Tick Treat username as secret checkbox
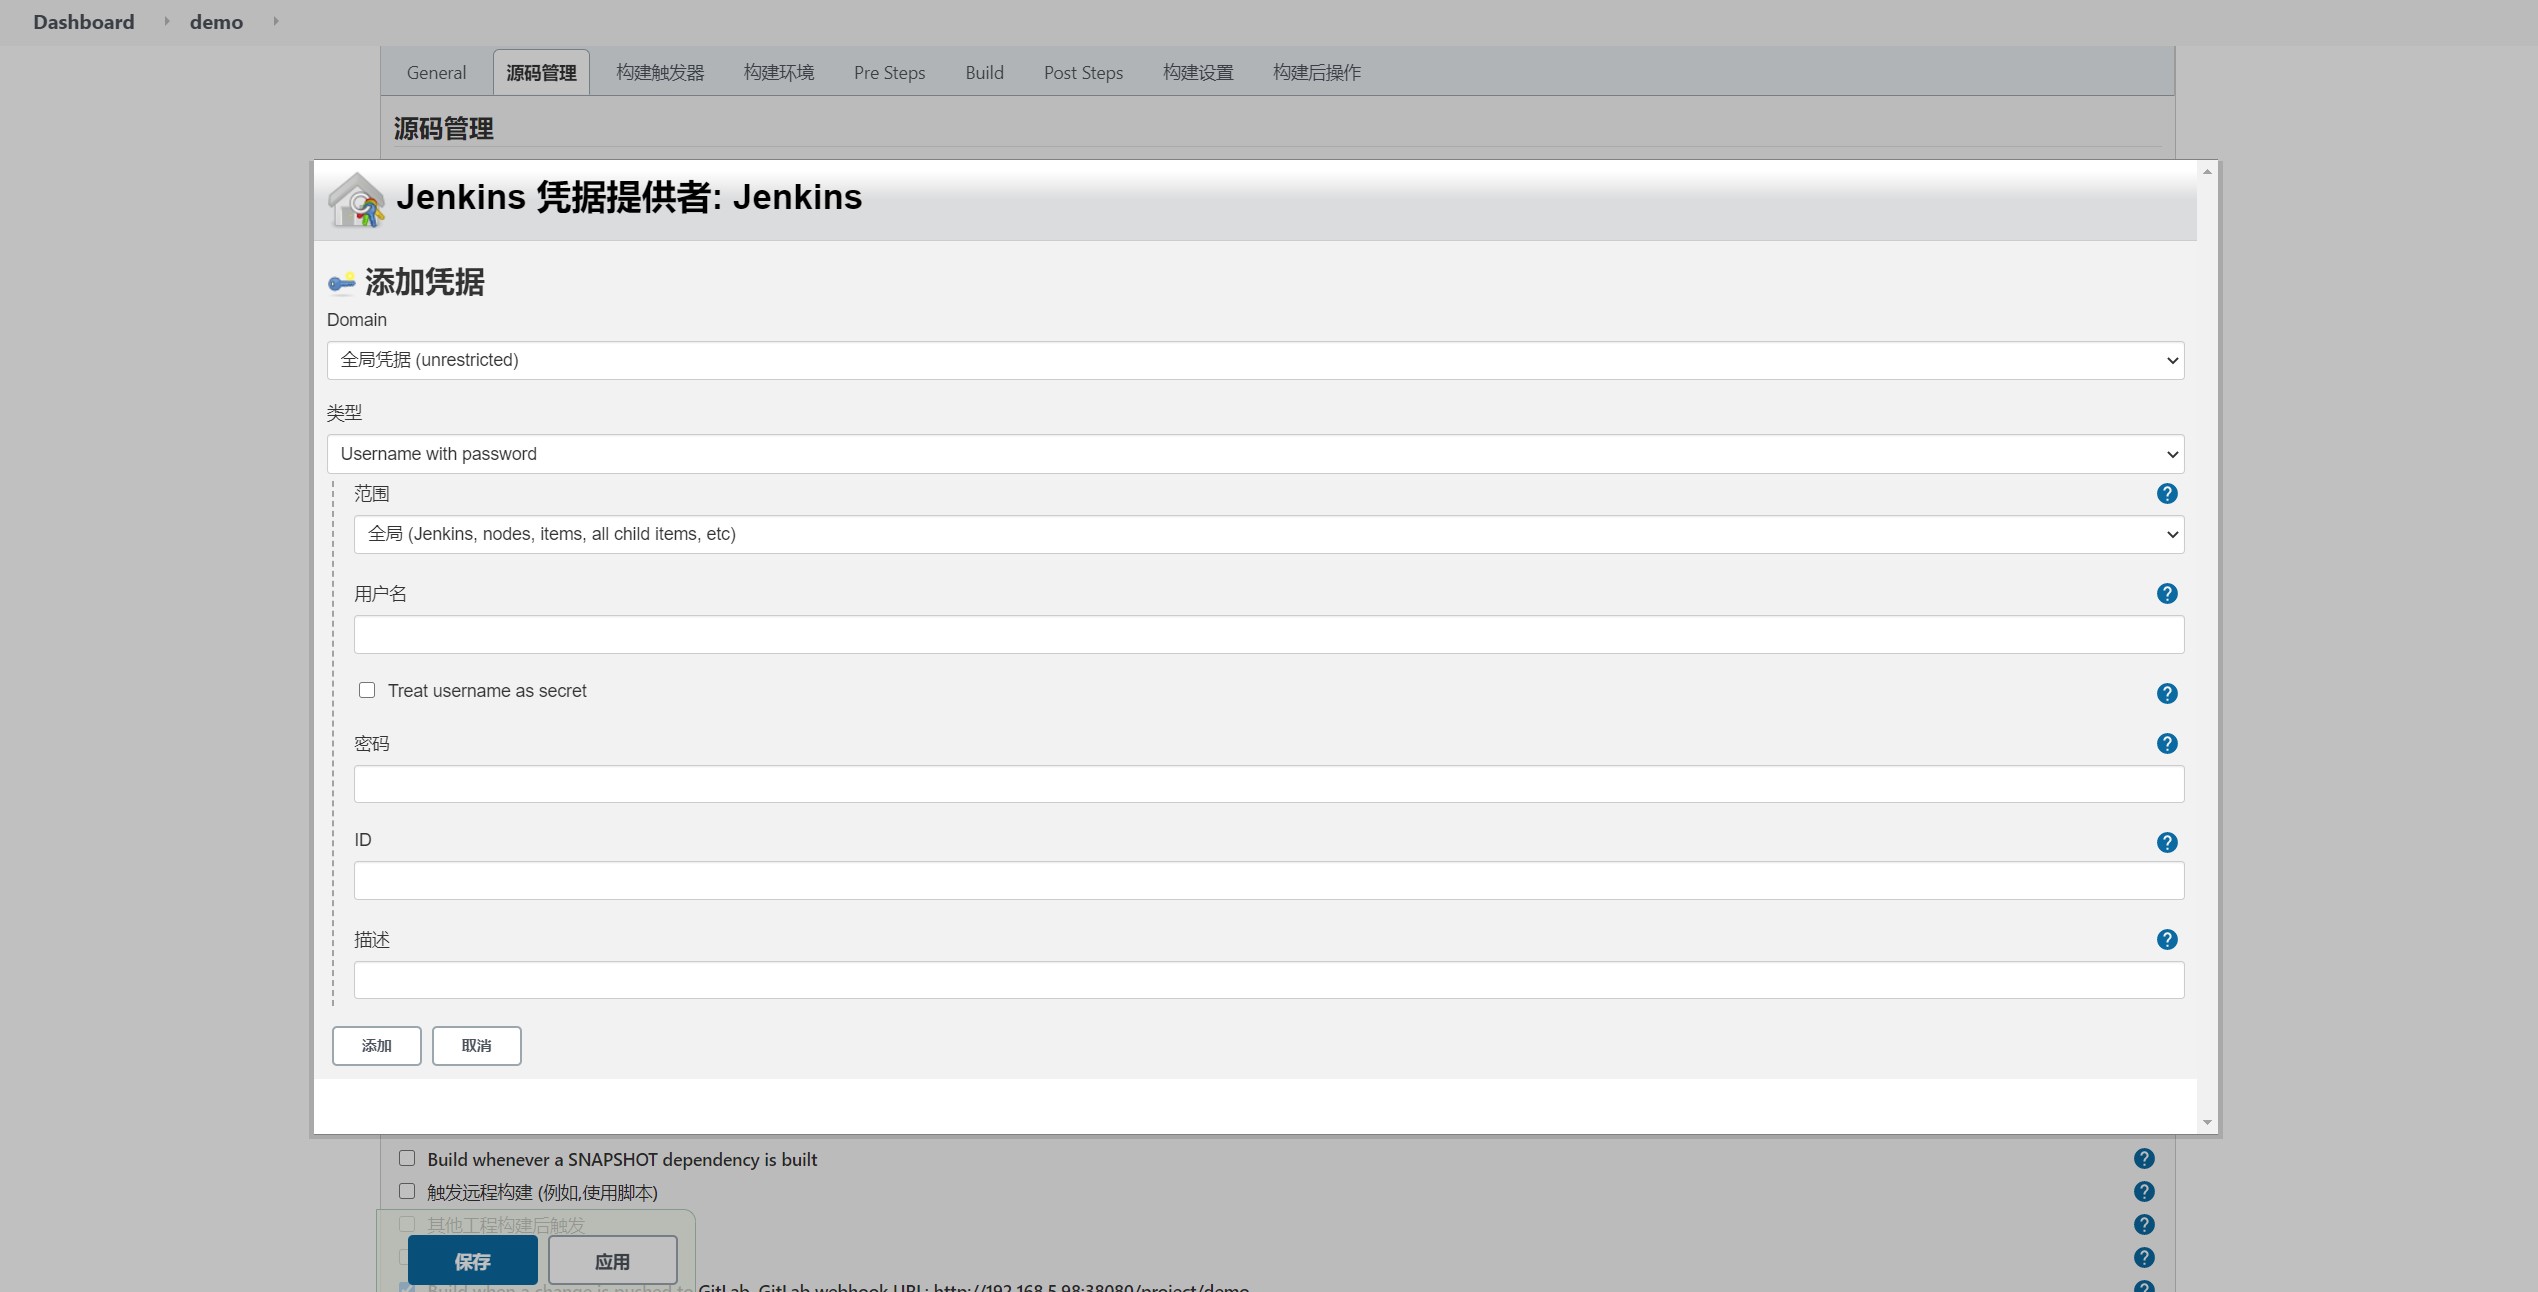Viewport: 2538px width, 1292px height. point(367,690)
